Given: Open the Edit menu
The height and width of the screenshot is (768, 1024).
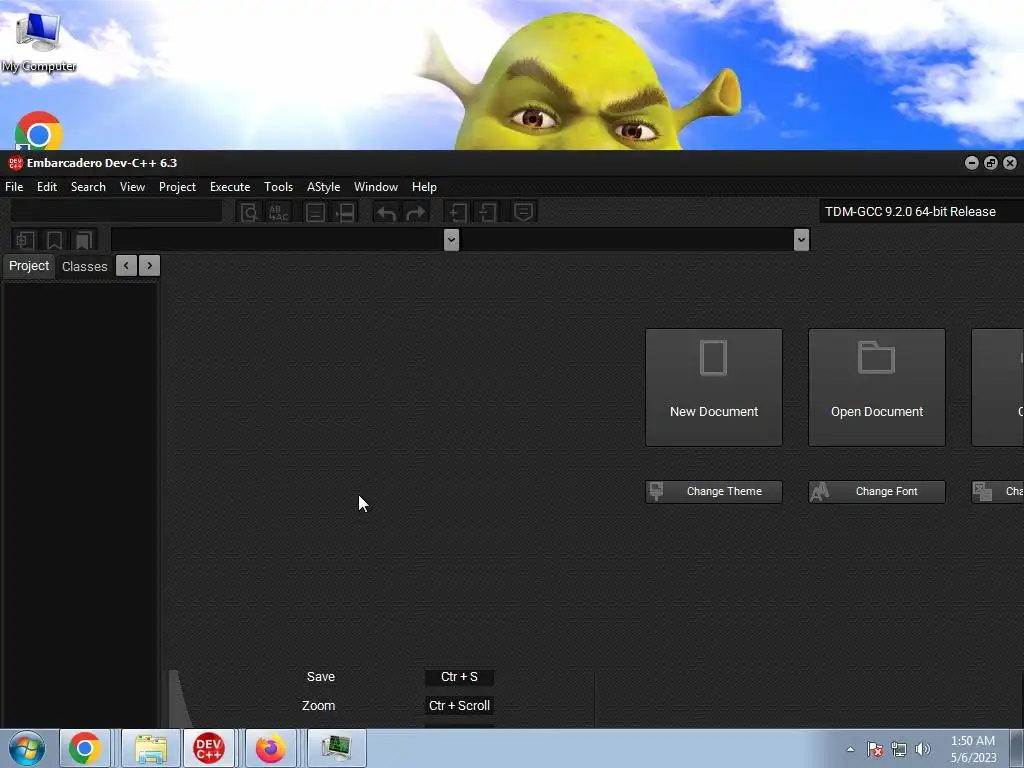Looking at the screenshot, I should [47, 187].
